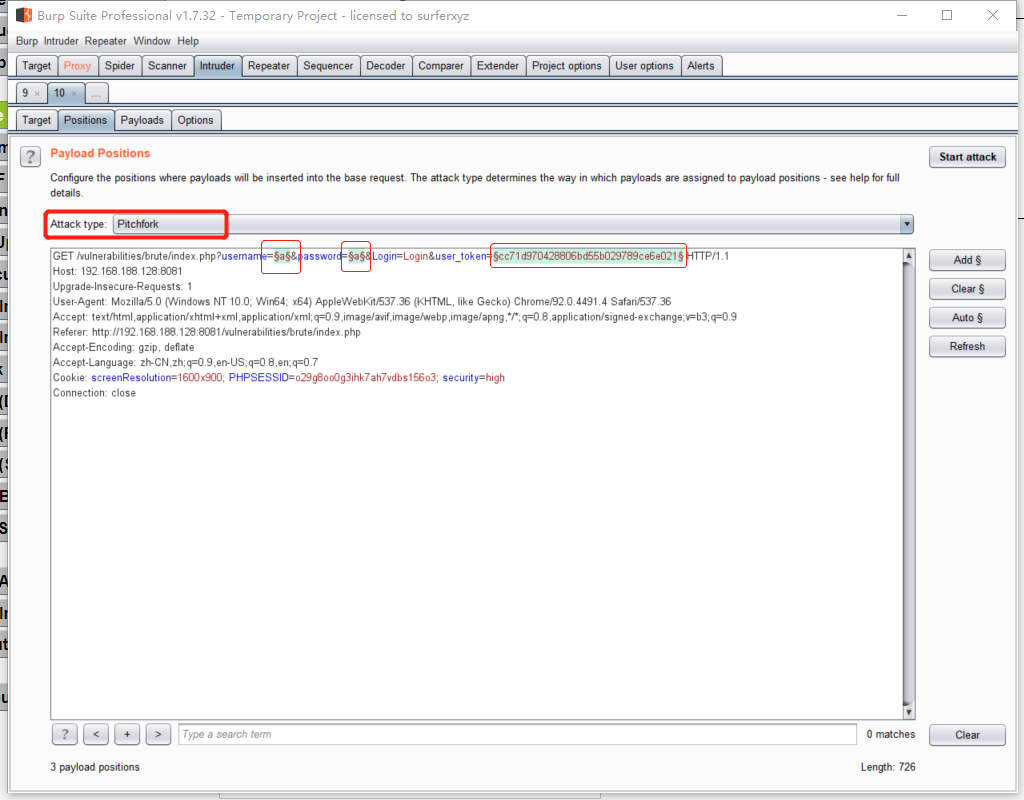The image size is (1024, 800).
Task: Click the search help question-mark button
Action: [x=64, y=734]
